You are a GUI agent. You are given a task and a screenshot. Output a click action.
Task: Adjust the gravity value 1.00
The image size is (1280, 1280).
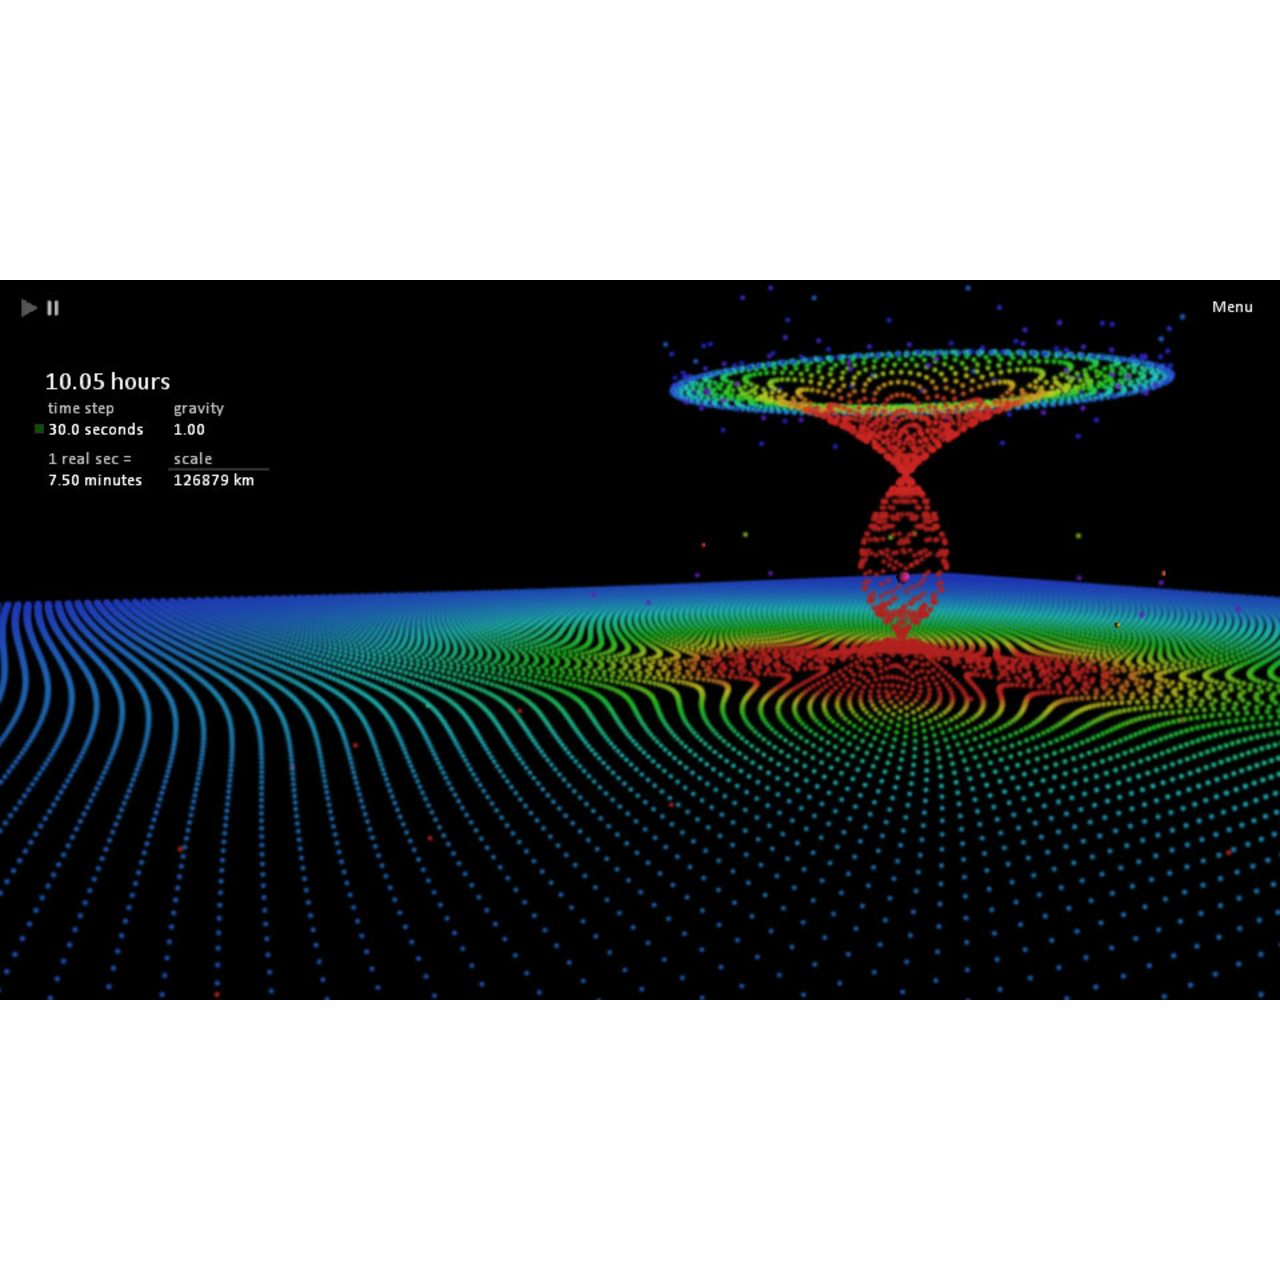point(189,430)
